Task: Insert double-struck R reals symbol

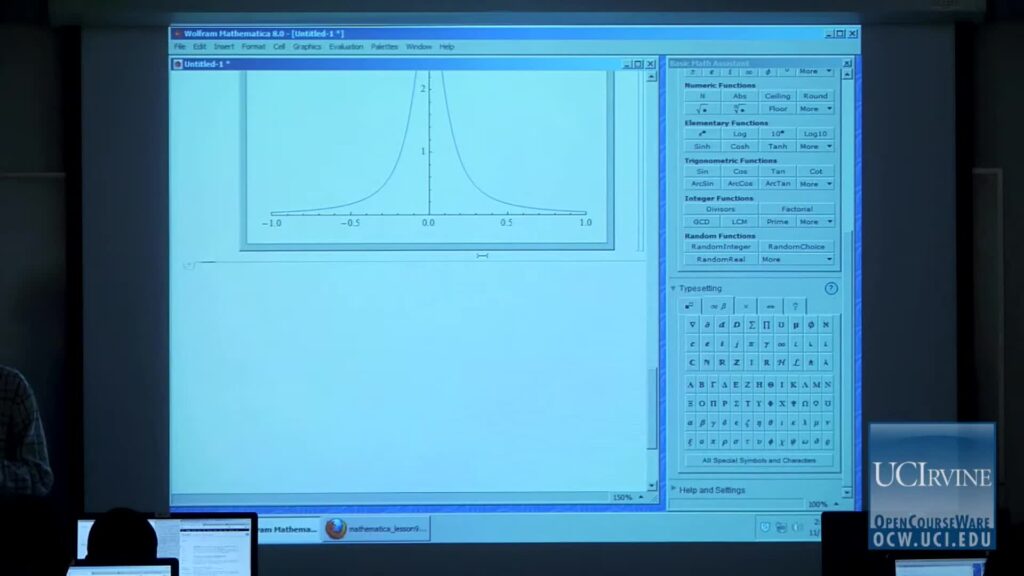Action: point(722,362)
